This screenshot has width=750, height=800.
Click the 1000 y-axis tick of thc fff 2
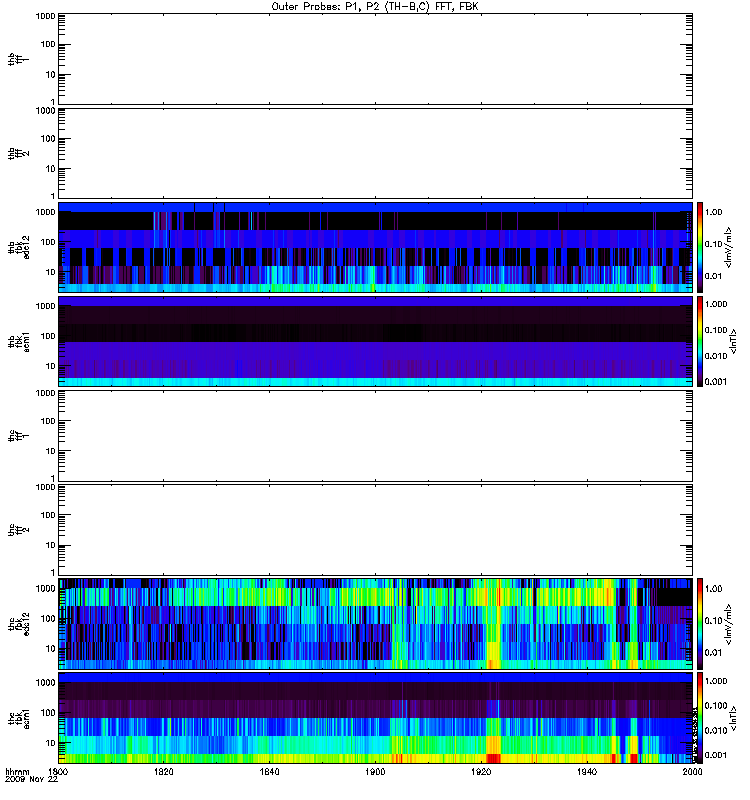(x=45, y=487)
